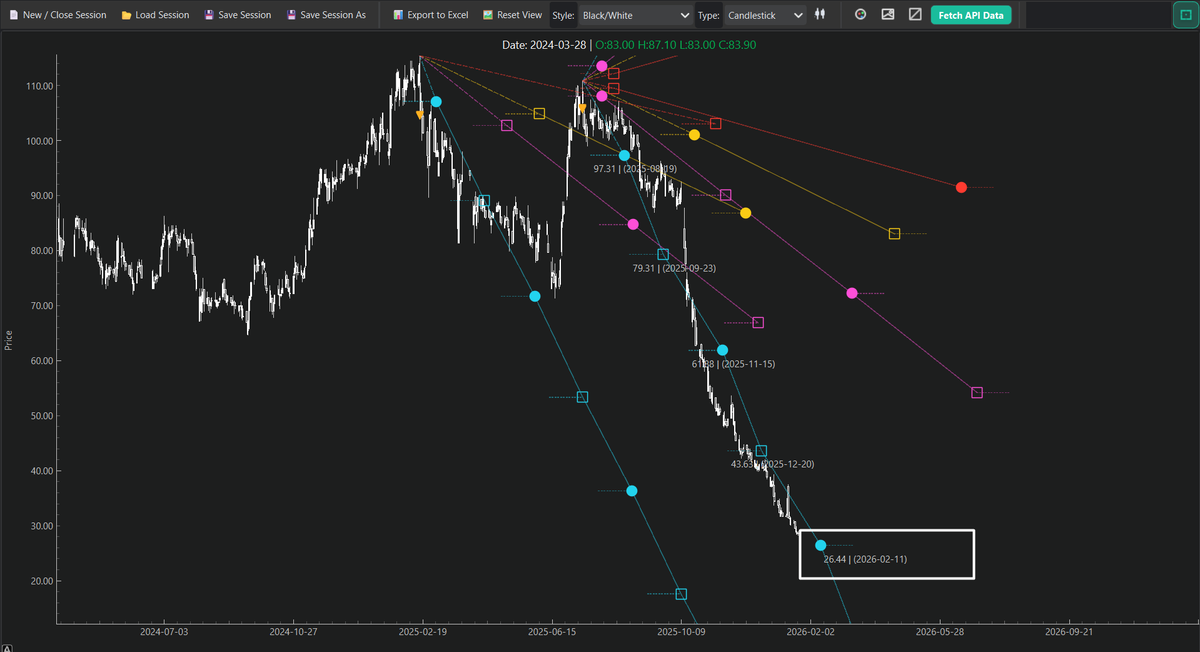Click the 2025-02-19 date axis label
Image resolution: width=1200 pixels, height=652 pixels.
coord(422,632)
